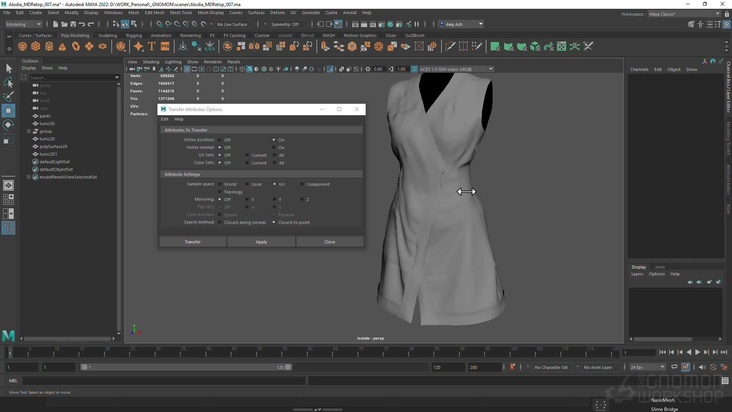Expand modelPanel4ViewSelectedSet in Outliner
Viewport: 732px width, 412px height.
pos(29,177)
